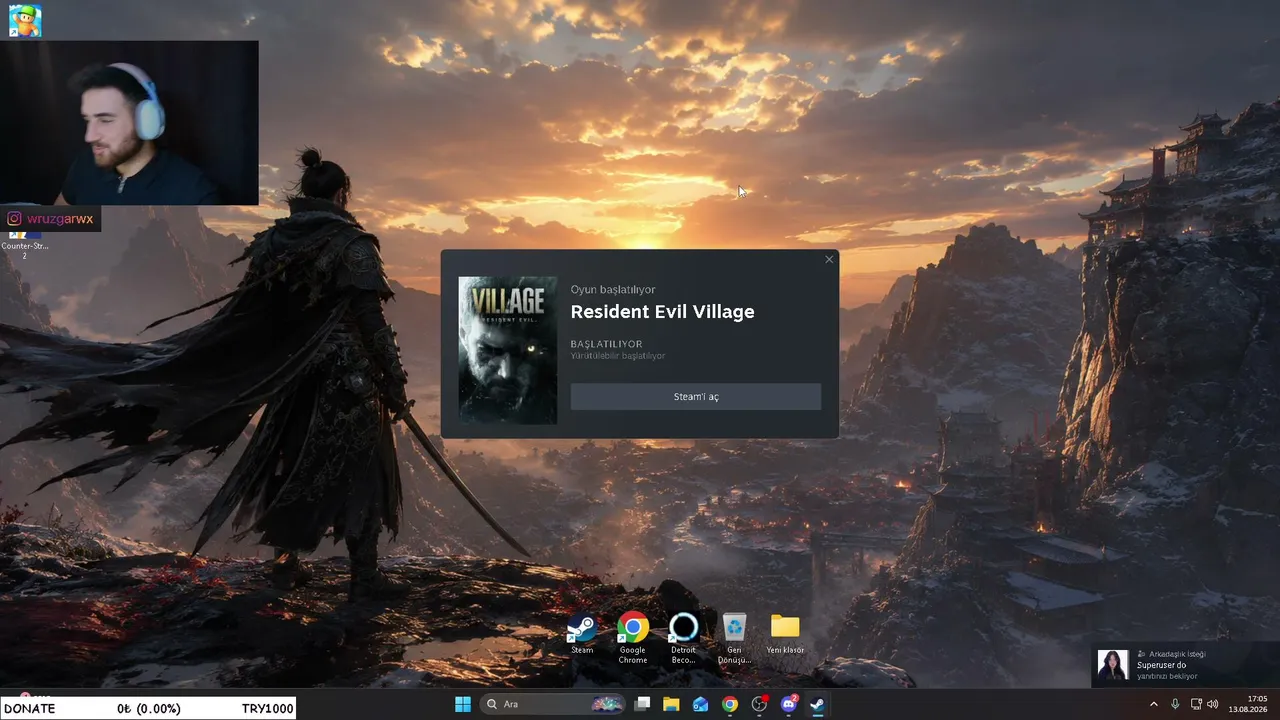Select the Stumble Guys desktop shortcut
The image size is (1280, 720).
point(25,20)
